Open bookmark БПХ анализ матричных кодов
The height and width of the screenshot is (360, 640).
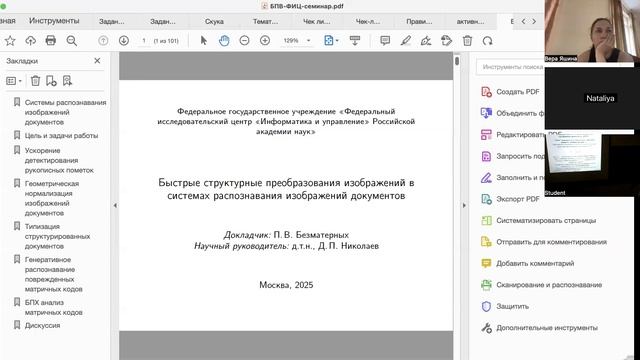tap(53, 307)
